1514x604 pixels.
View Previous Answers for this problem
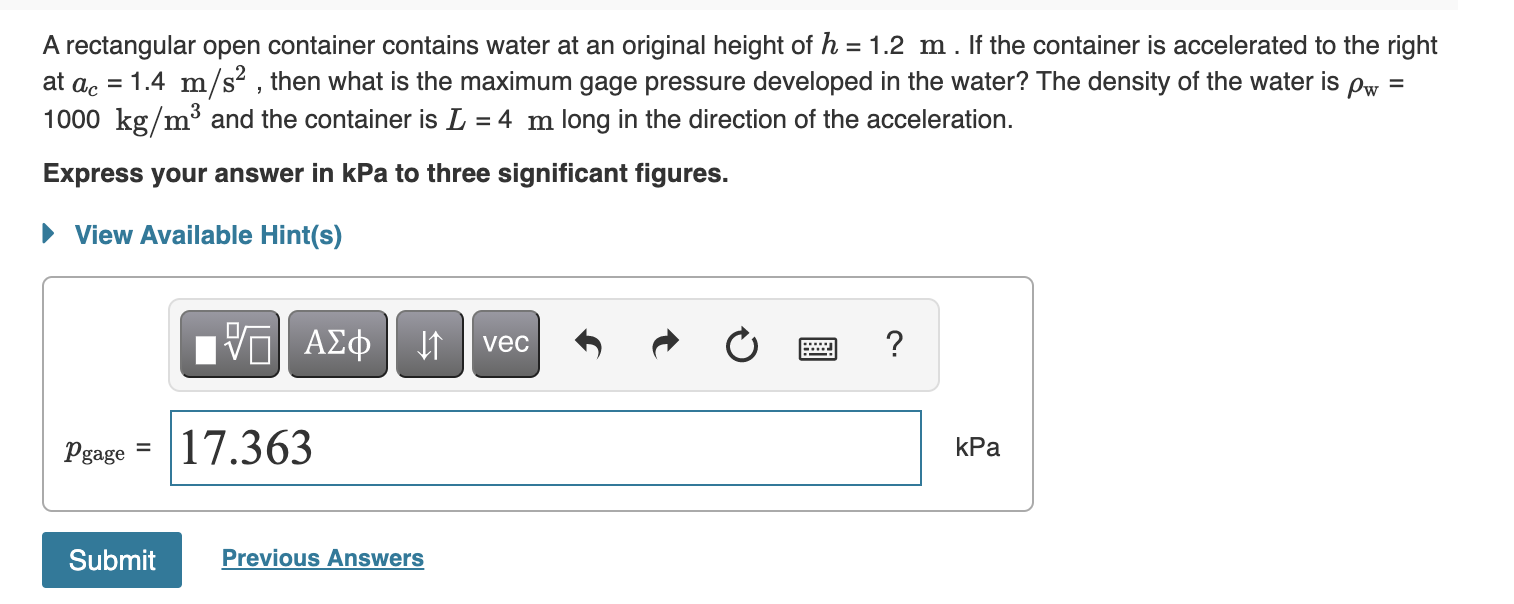pos(322,558)
